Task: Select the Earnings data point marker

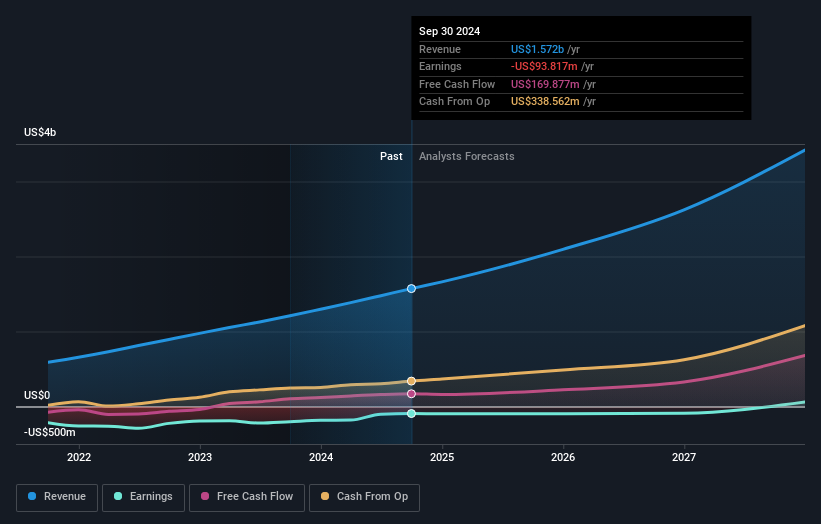Action: pos(412,414)
